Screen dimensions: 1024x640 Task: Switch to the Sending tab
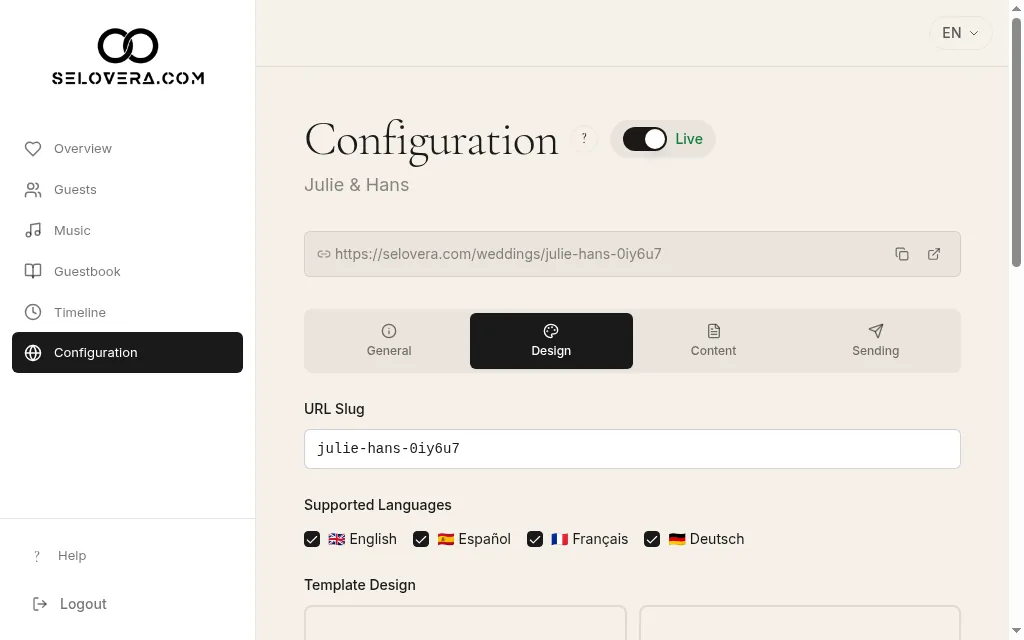[x=875, y=341]
